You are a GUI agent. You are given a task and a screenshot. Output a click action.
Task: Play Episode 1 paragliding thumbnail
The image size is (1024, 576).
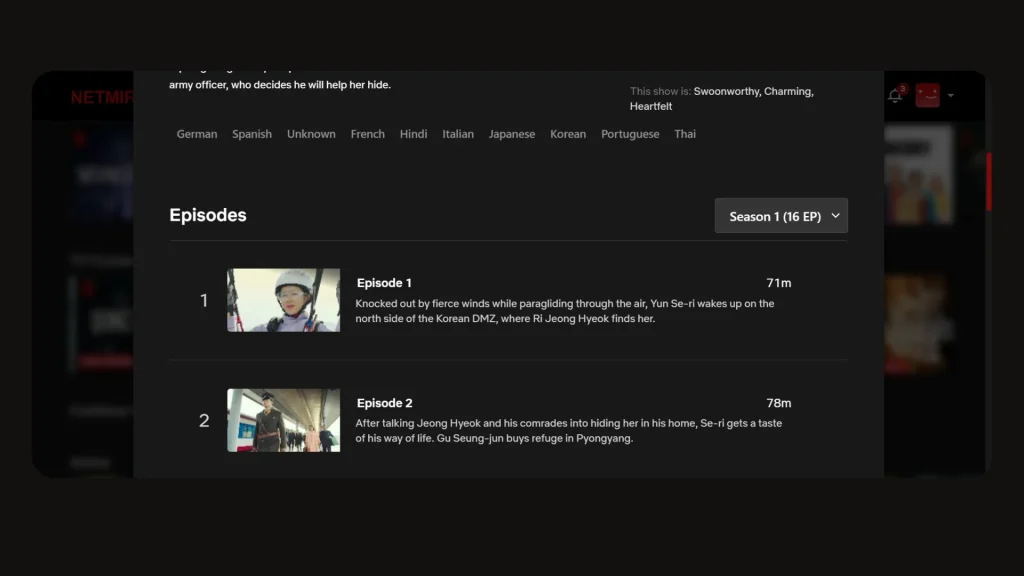[x=283, y=300]
